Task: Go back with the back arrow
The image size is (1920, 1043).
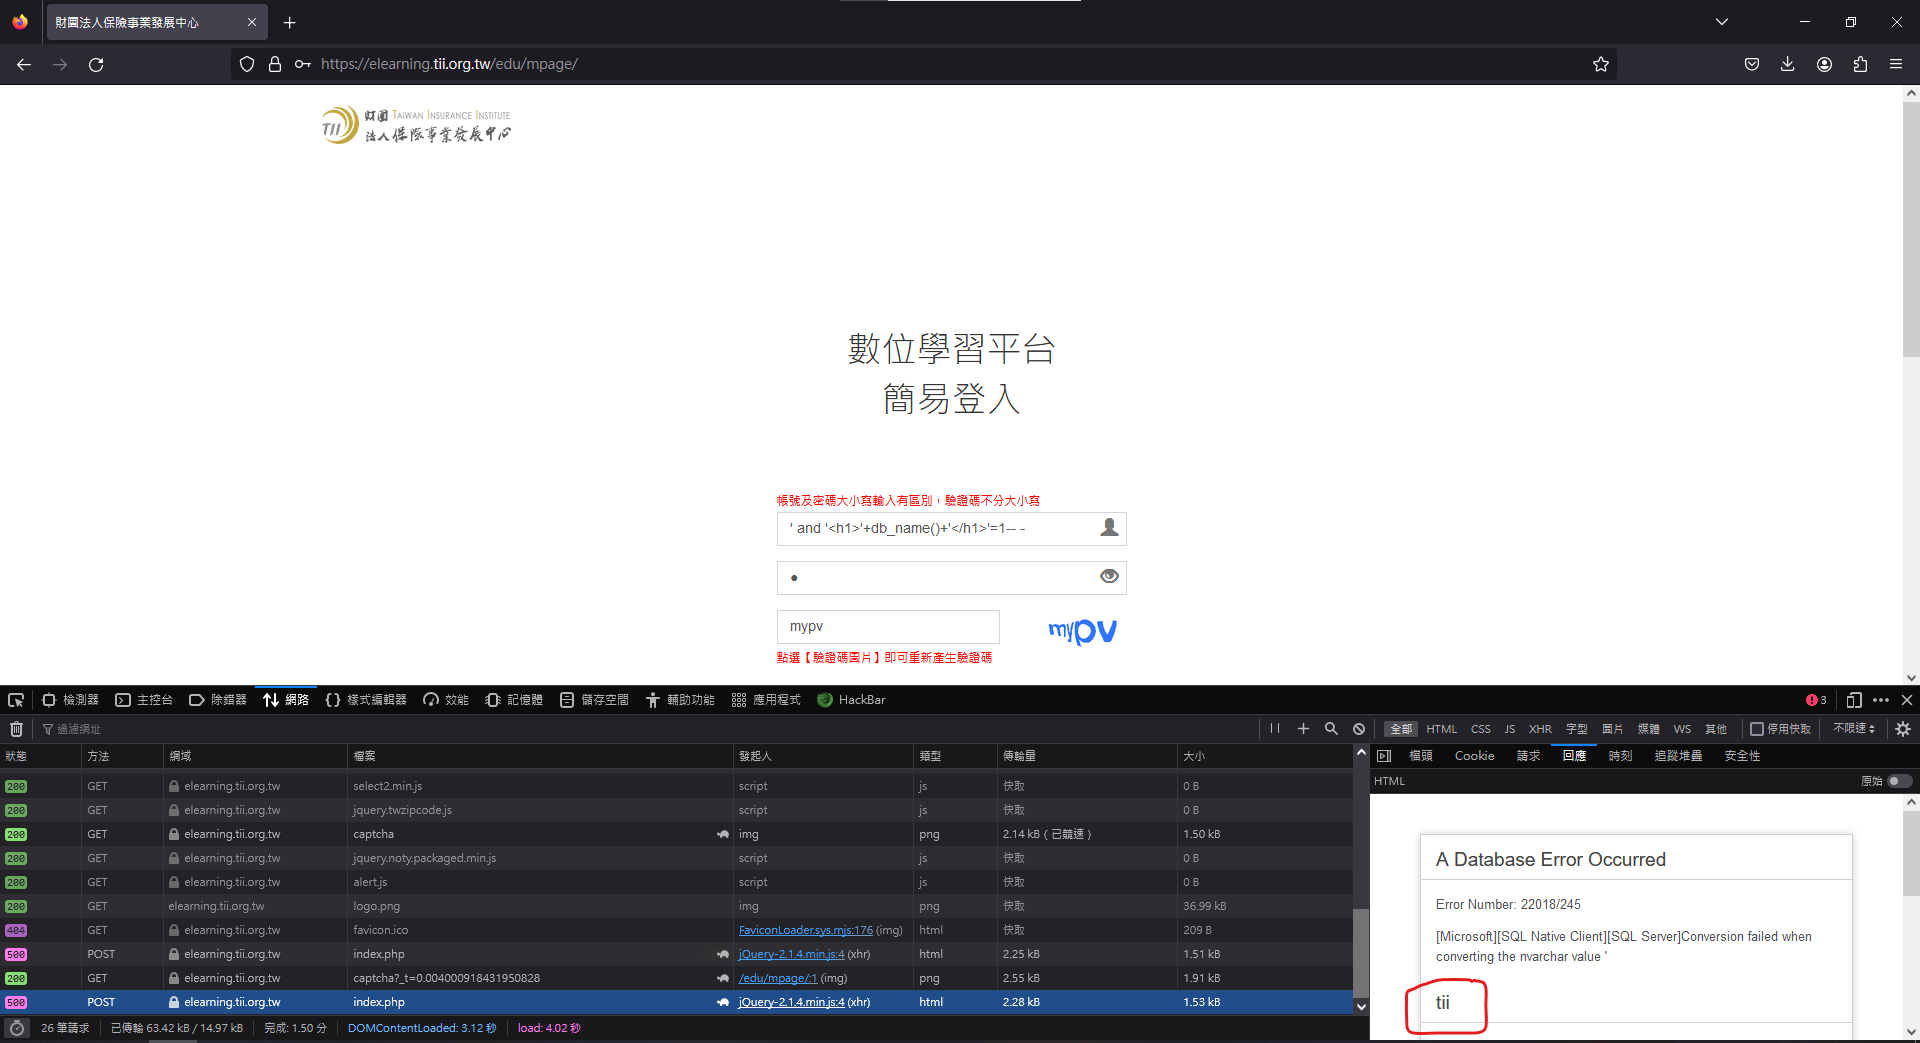Action: (24, 64)
